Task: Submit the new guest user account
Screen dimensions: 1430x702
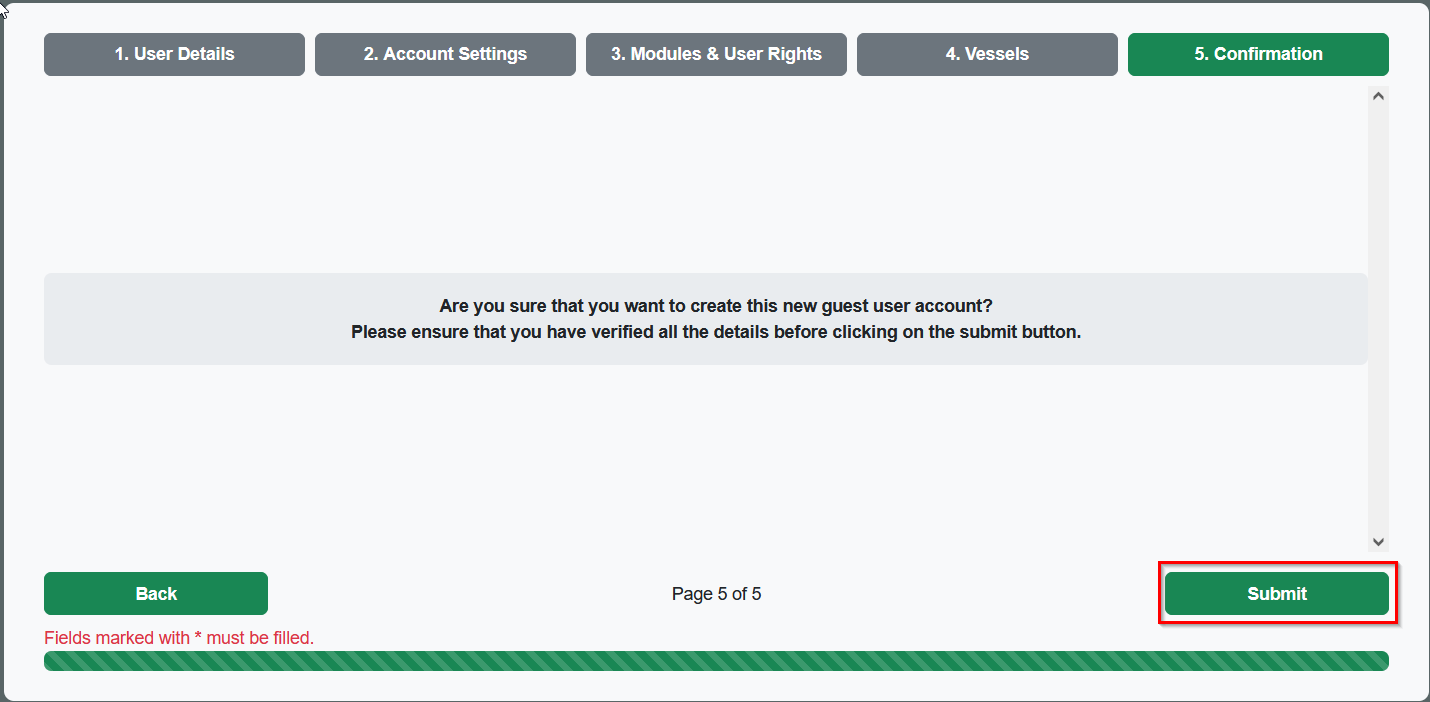Action: (1277, 594)
